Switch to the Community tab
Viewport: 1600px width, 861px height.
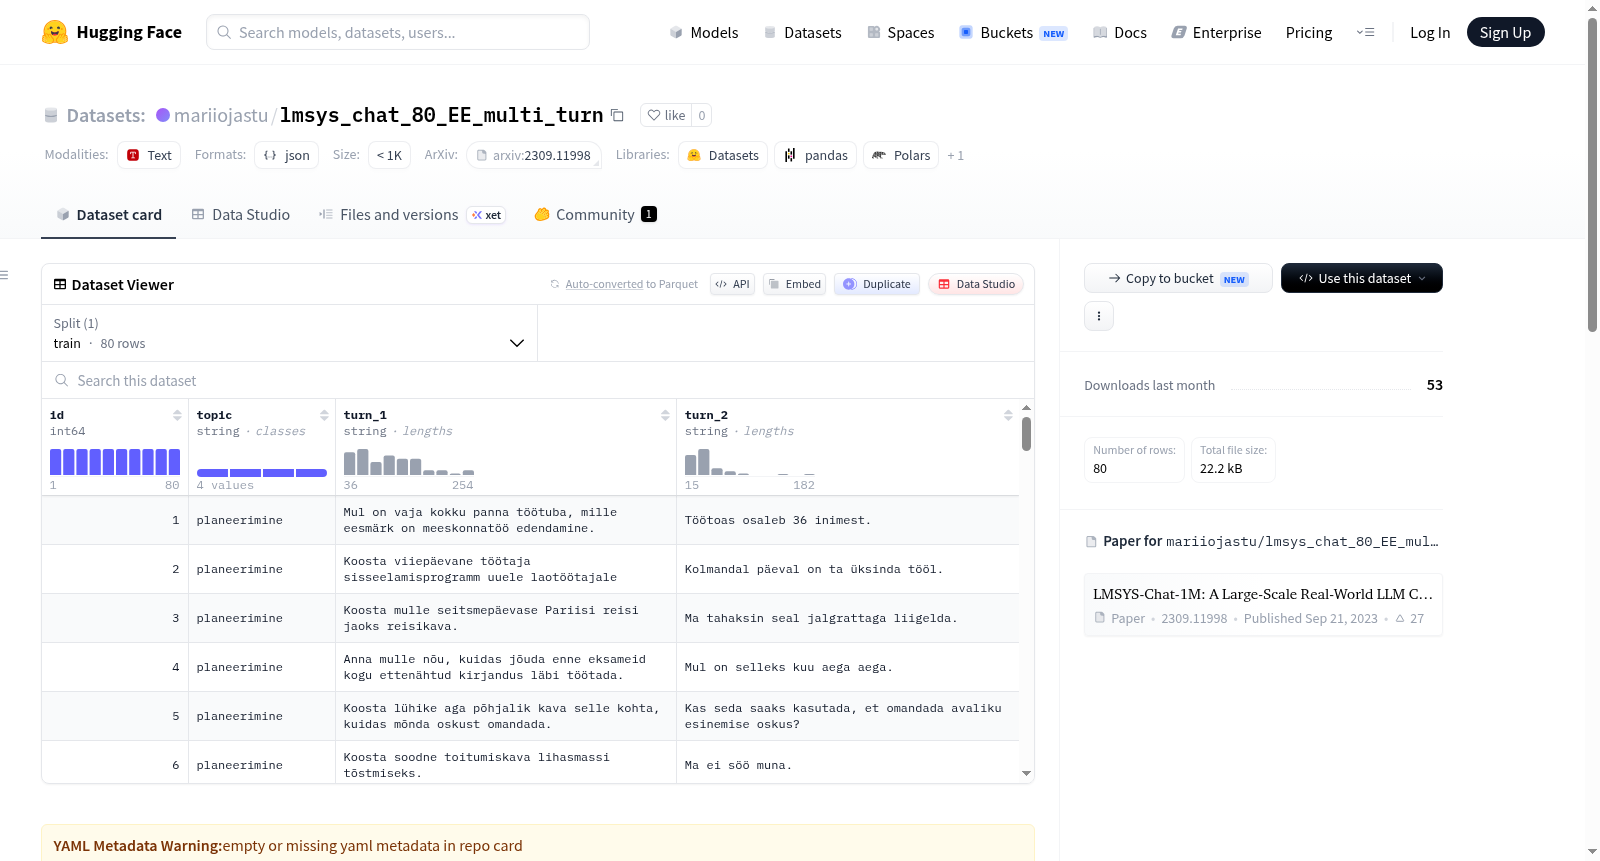[x=595, y=214]
